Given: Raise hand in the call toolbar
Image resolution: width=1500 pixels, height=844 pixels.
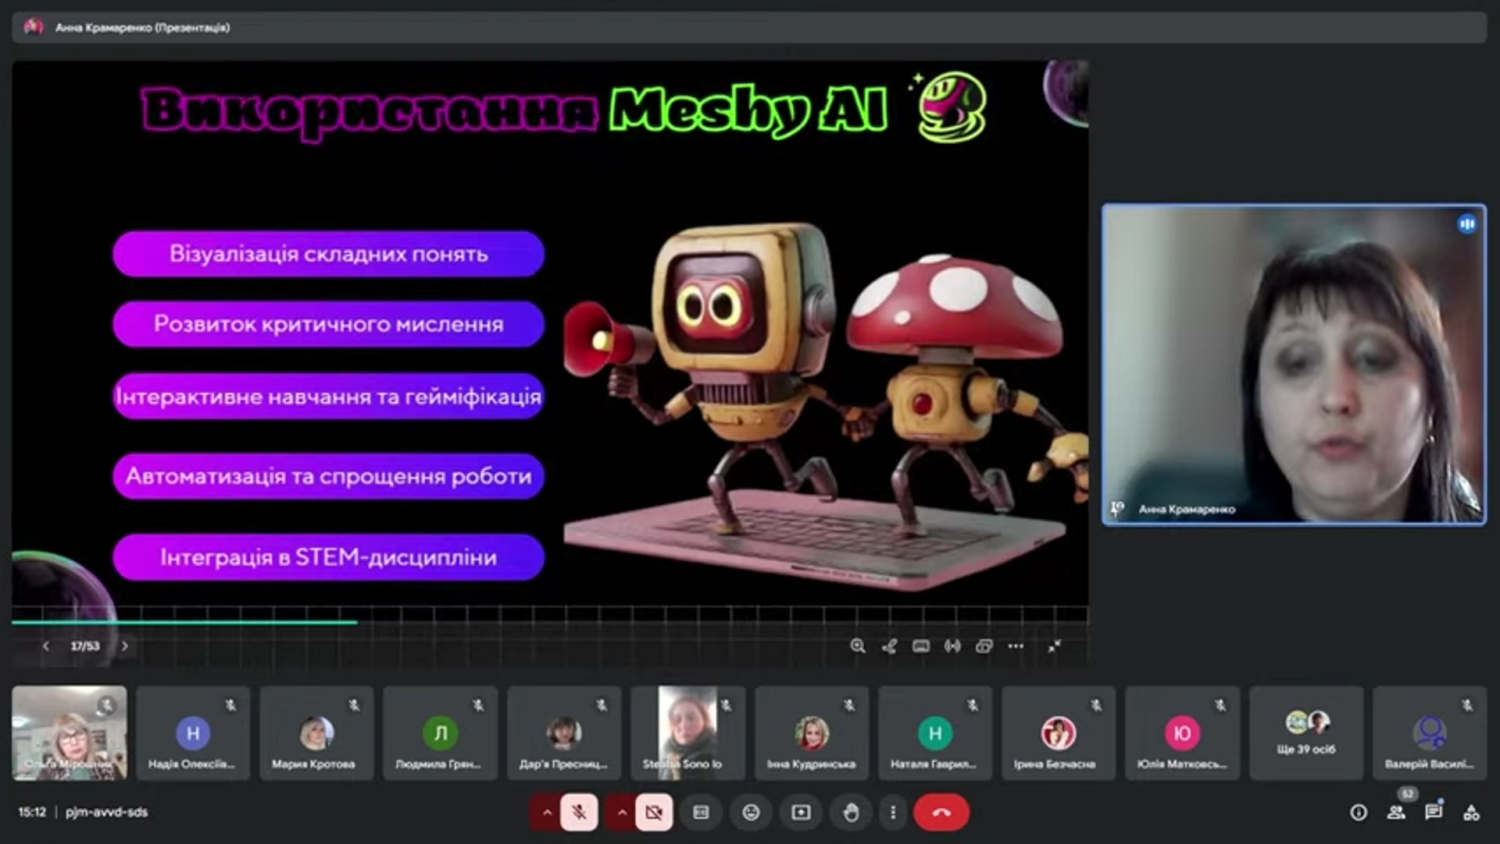Looking at the screenshot, I should click(x=851, y=812).
